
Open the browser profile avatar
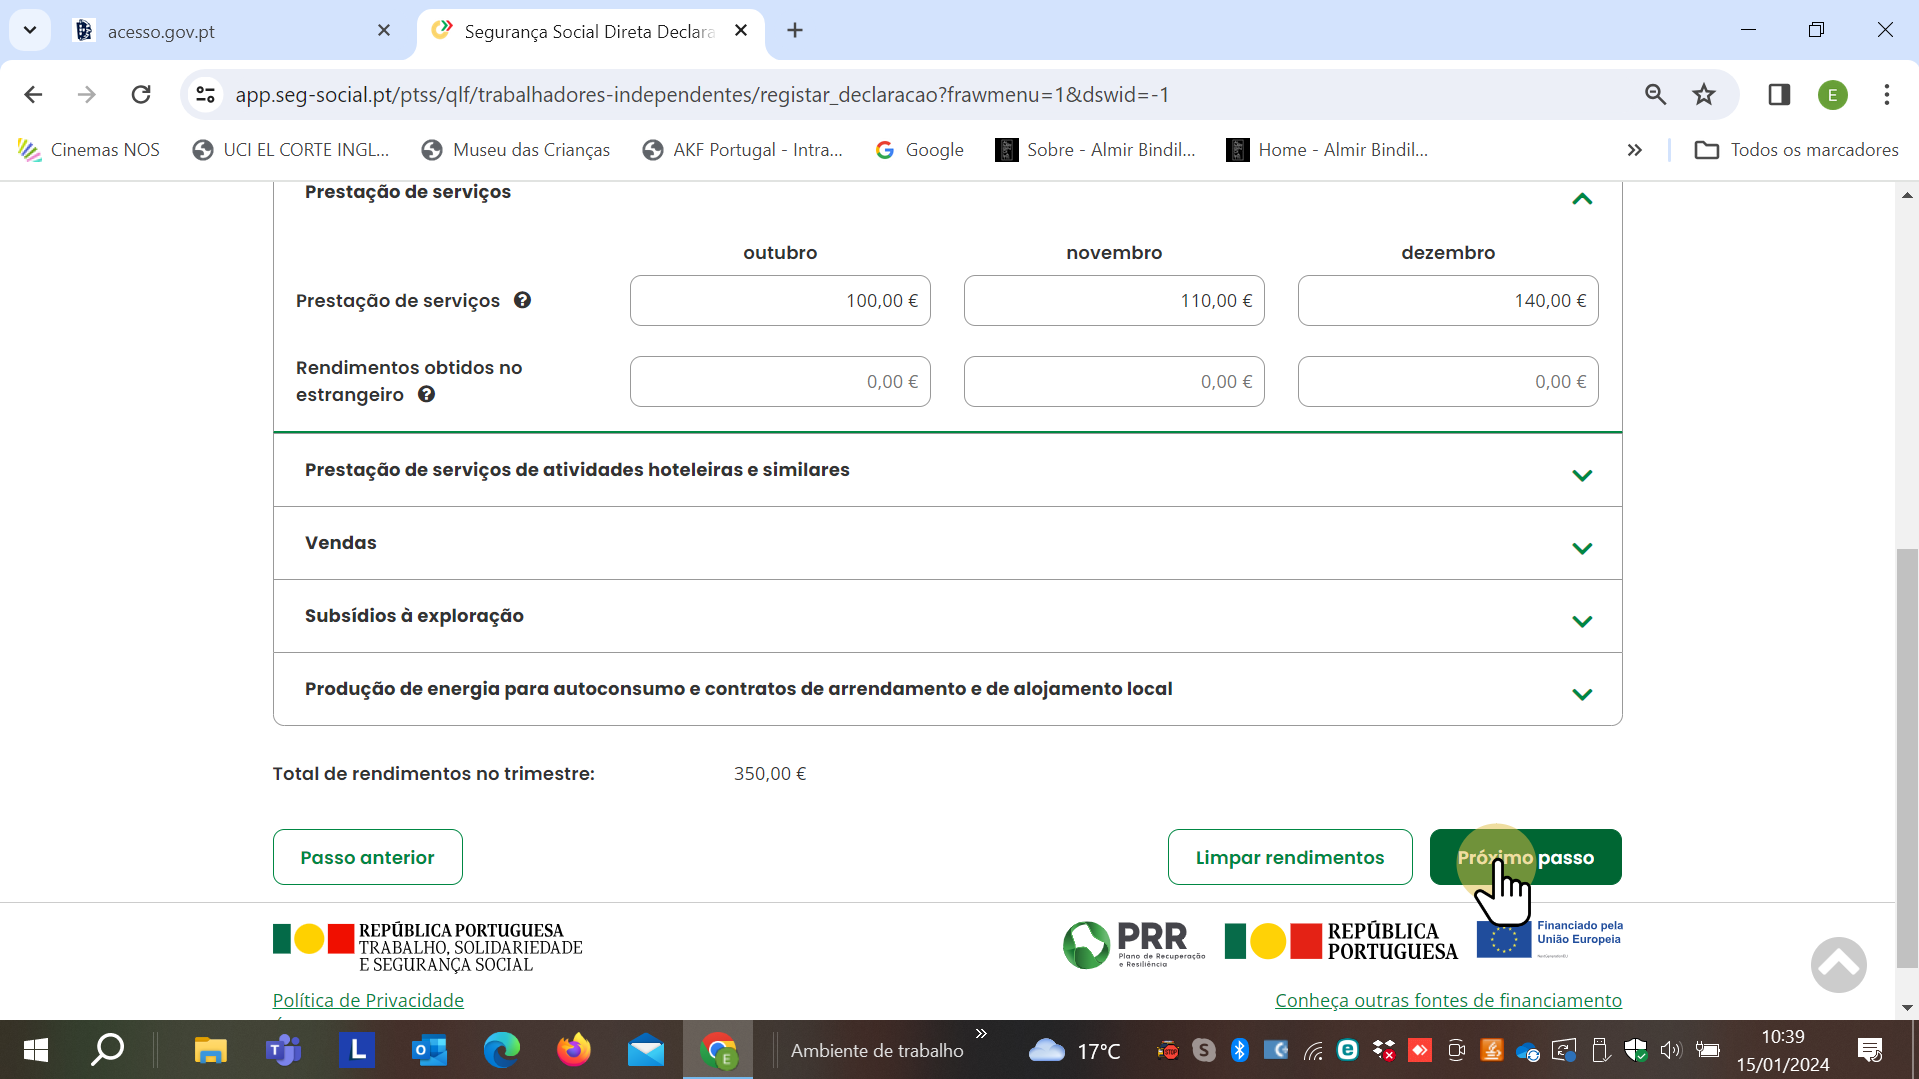click(x=1833, y=94)
